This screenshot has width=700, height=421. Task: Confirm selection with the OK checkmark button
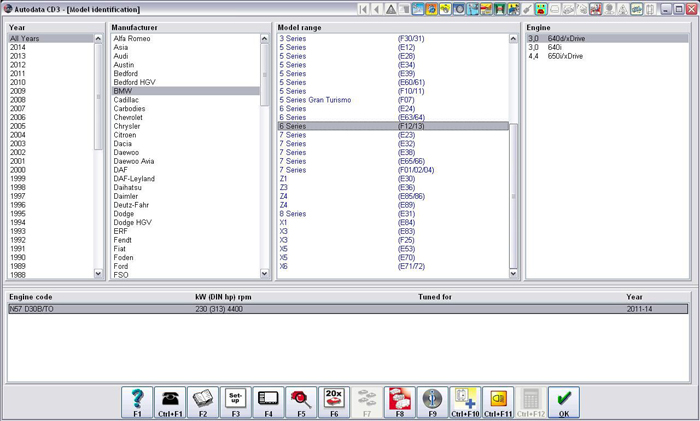point(564,402)
